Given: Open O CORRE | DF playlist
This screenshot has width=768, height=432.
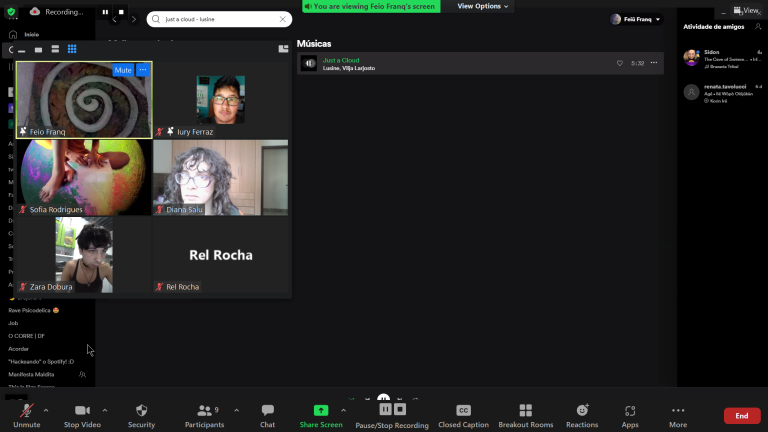Looking at the screenshot, I should point(26,336).
